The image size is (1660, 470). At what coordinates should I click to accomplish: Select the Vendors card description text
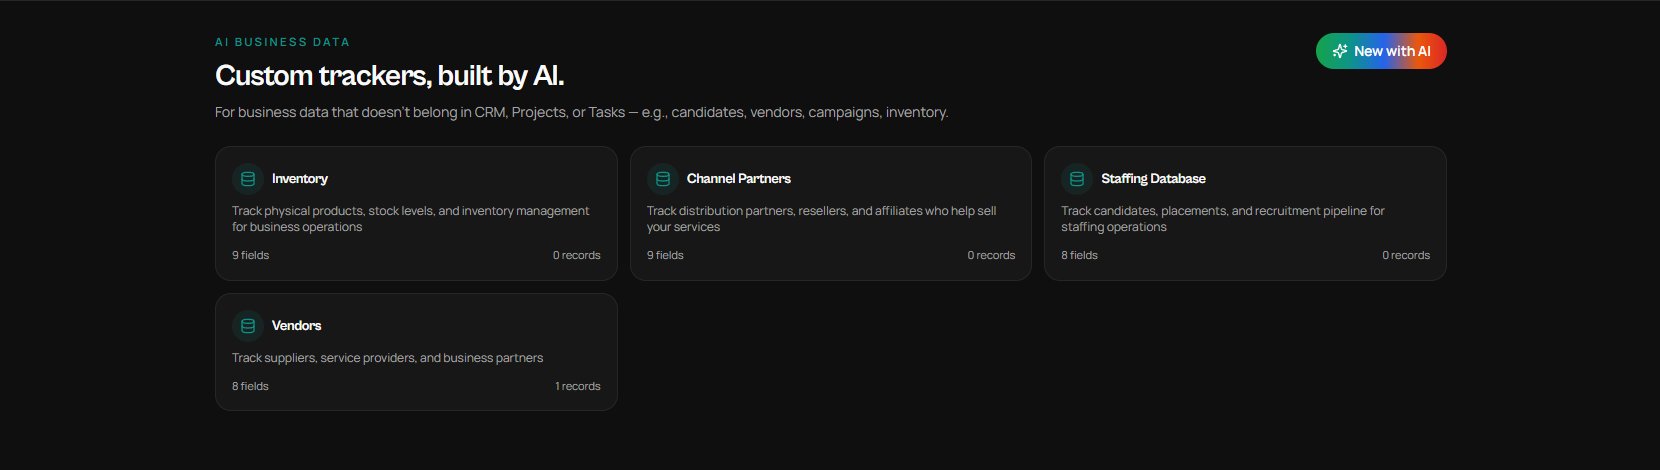[388, 358]
